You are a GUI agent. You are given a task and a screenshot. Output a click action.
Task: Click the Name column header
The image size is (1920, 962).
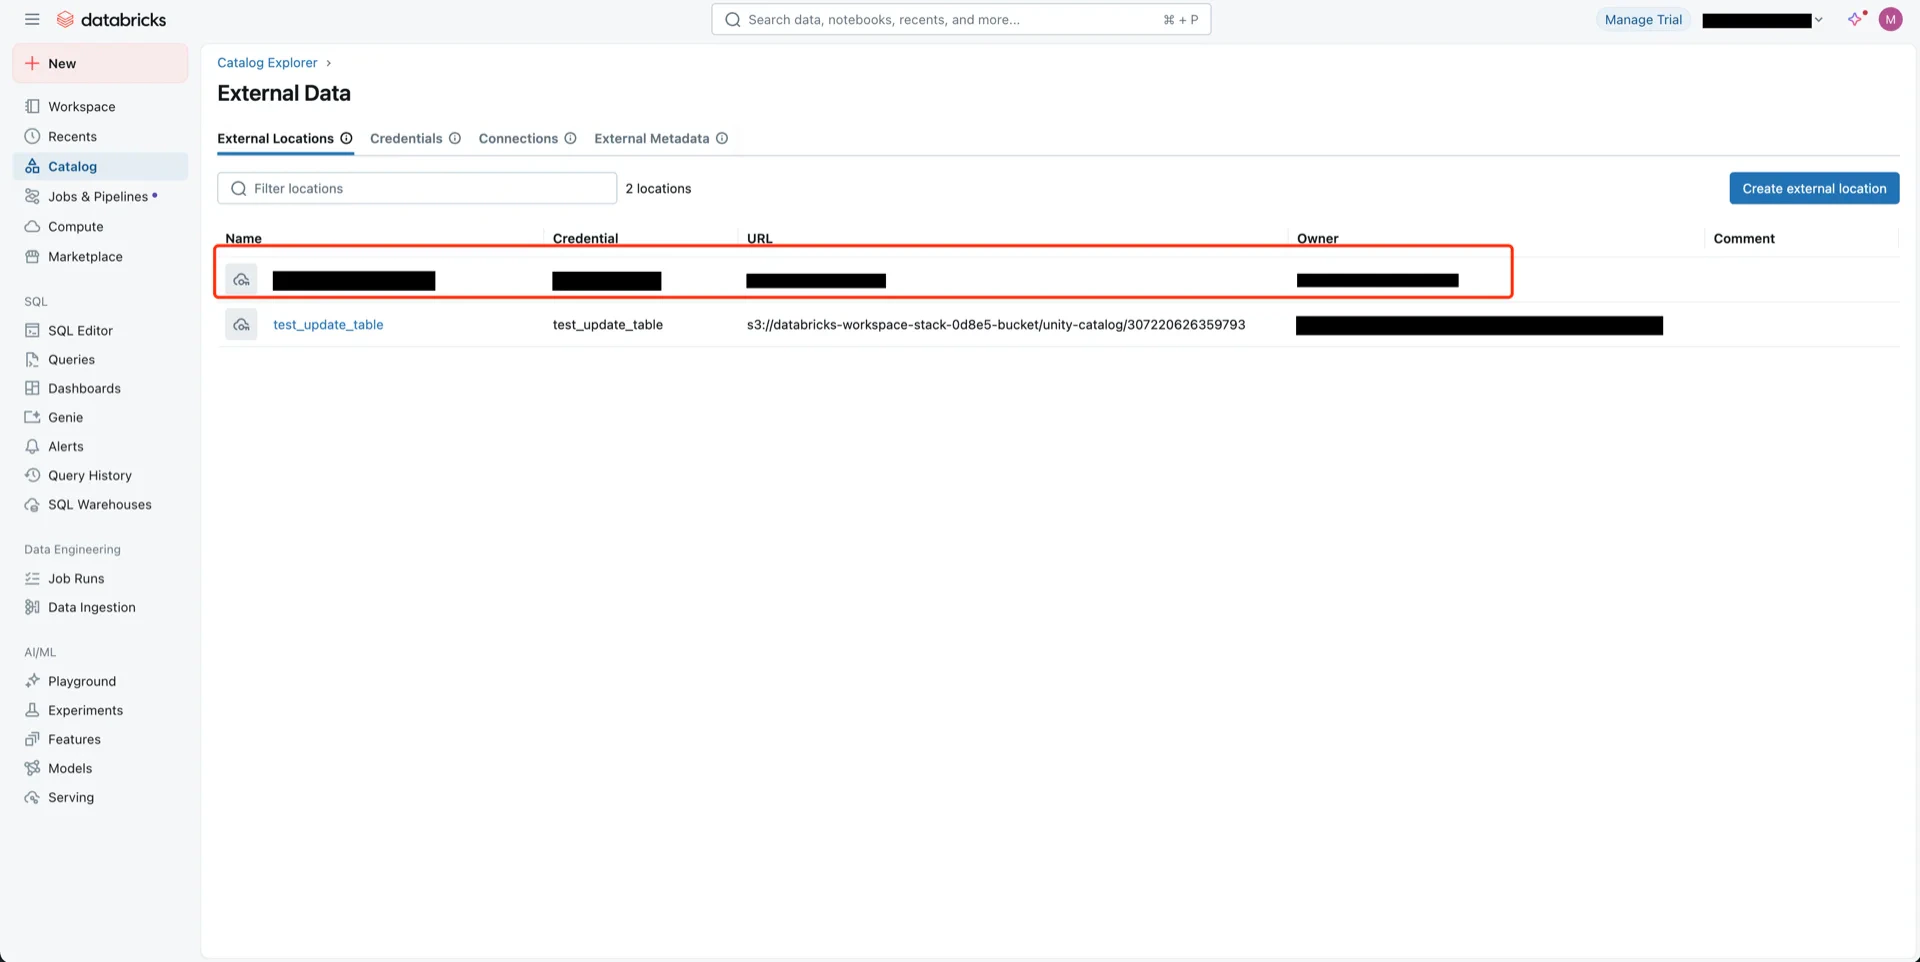243,238
